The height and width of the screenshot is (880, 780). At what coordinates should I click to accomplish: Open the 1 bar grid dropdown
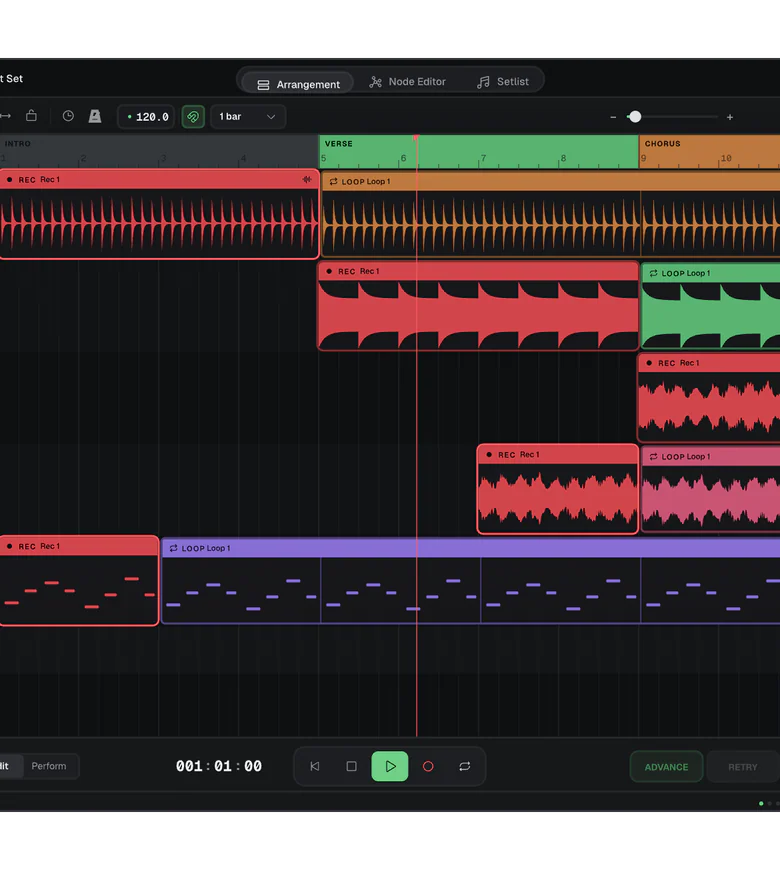pyautogui.click(x=247, y=117)
